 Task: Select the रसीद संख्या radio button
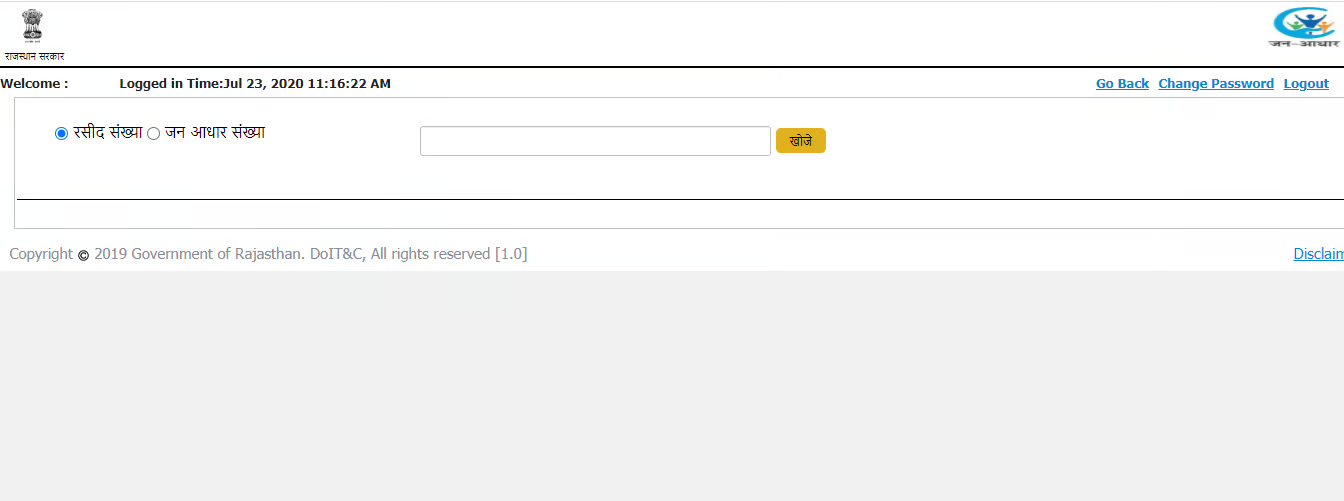pos(62,134)
